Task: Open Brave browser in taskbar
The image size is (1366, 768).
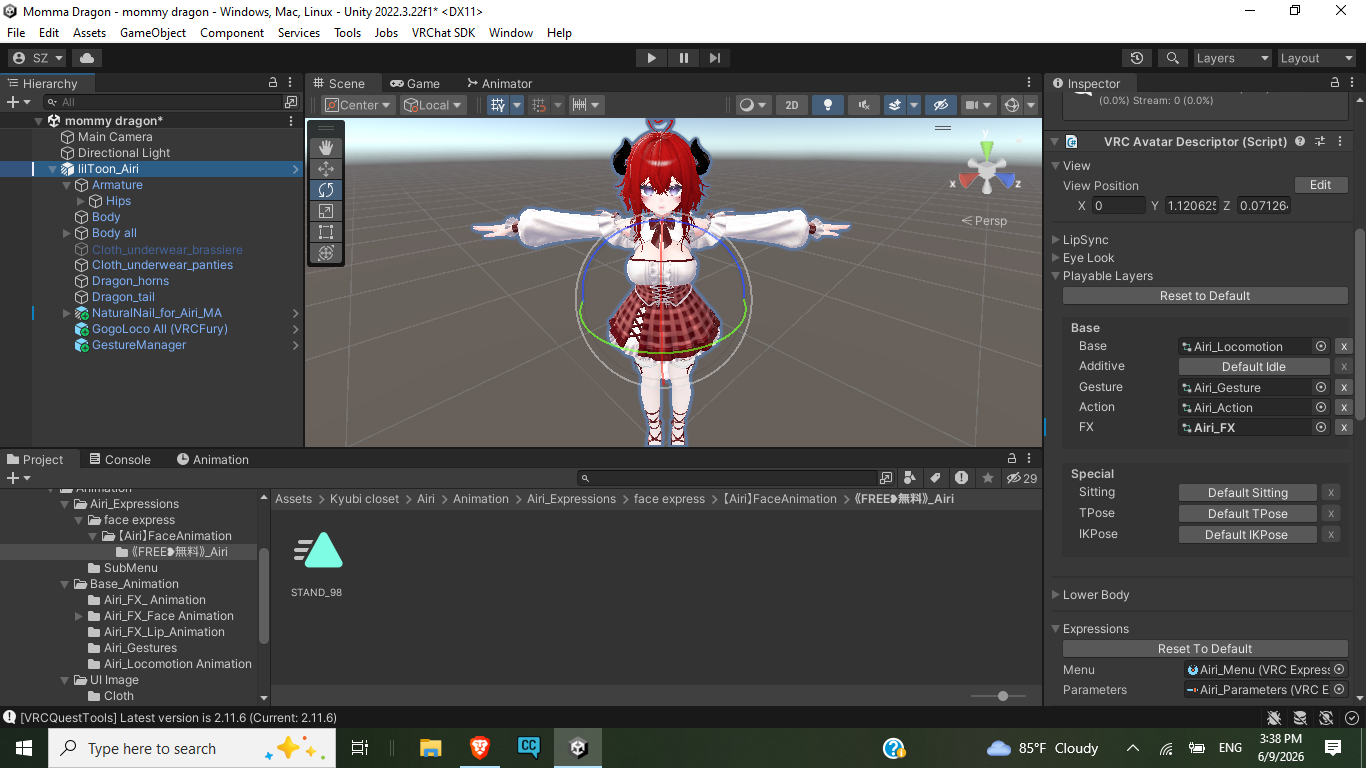Action: coord(480,748)
